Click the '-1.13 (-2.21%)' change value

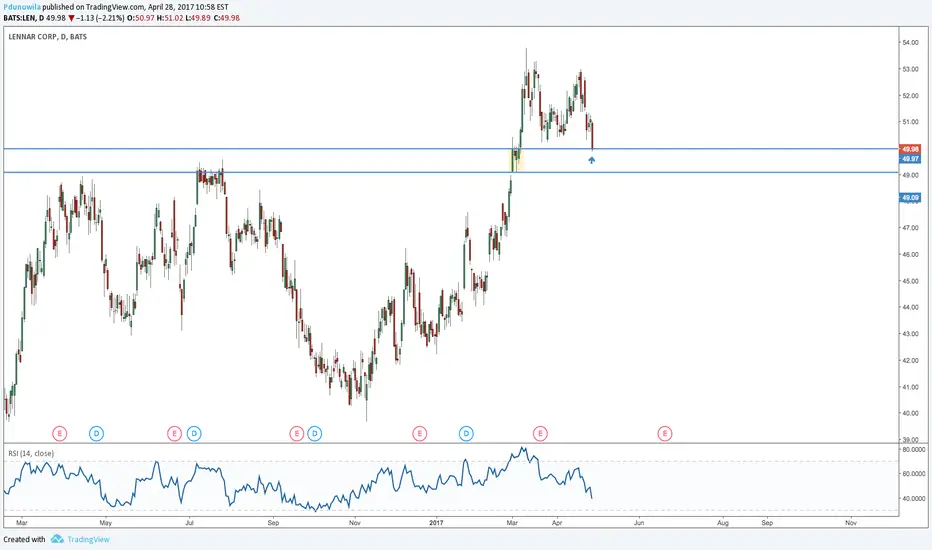click(x=100, y=18)
